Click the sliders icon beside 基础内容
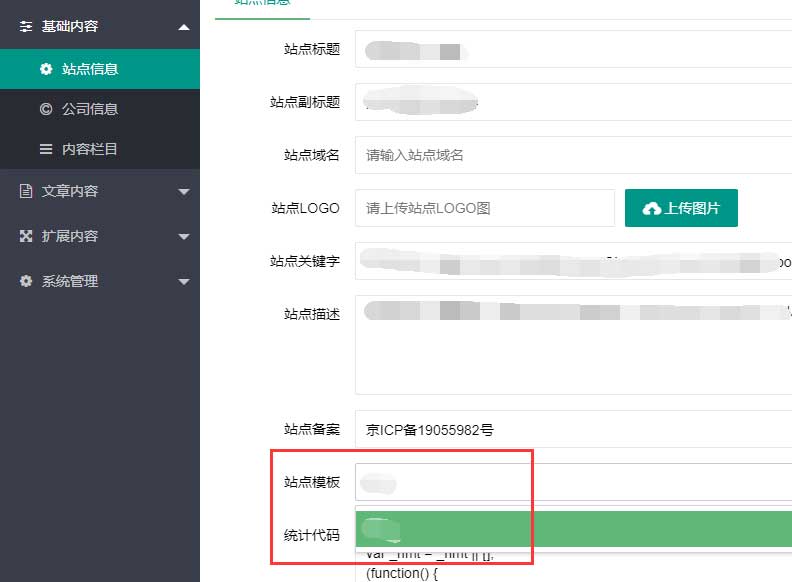Screen dimensions: 792x582 (26, 27)
